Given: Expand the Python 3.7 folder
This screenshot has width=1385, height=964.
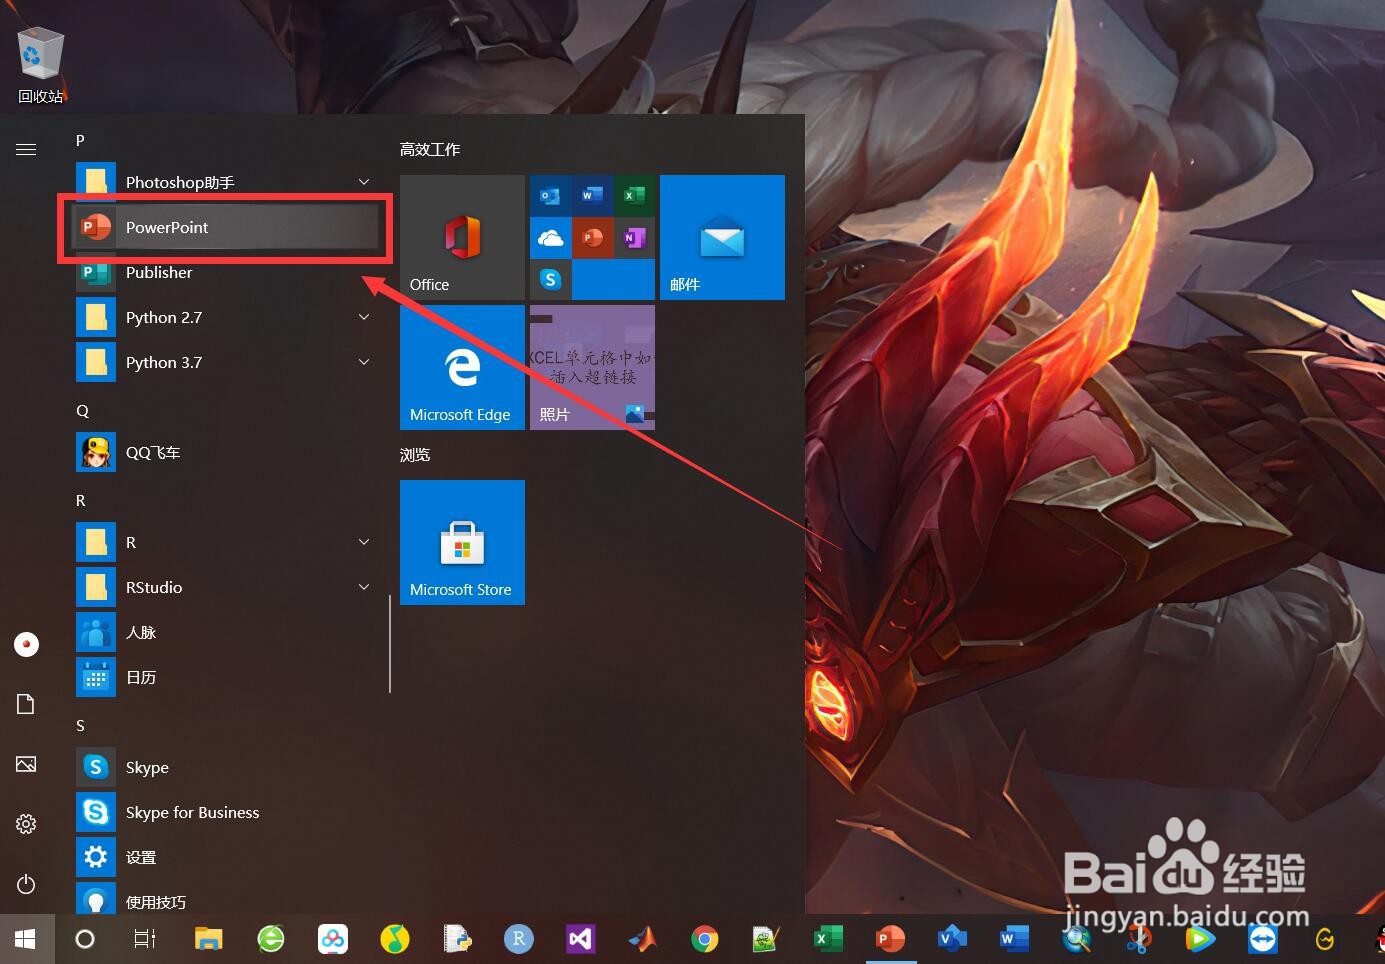Looking at the screenshot, I should tap(364, 362).
